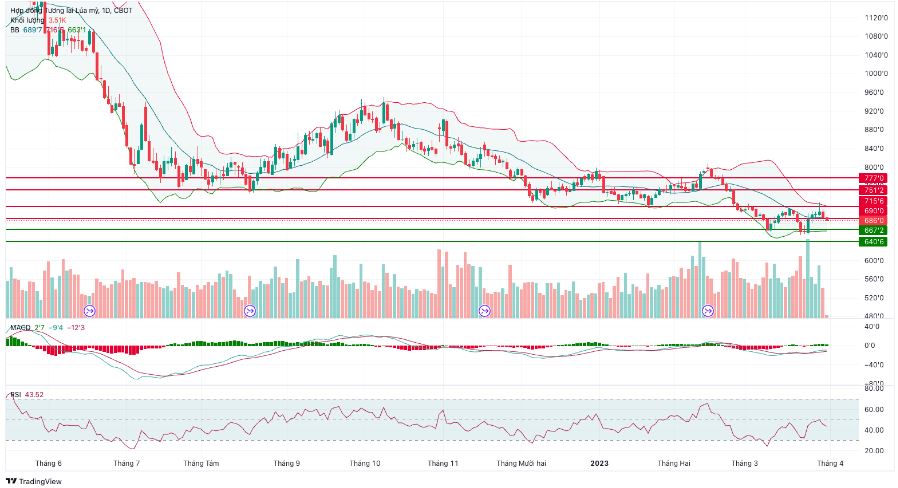The image size is (898, 488).
Task: Click the 20.00 RSI scale value
Action: pyautogui.click(x=873, y=451)
